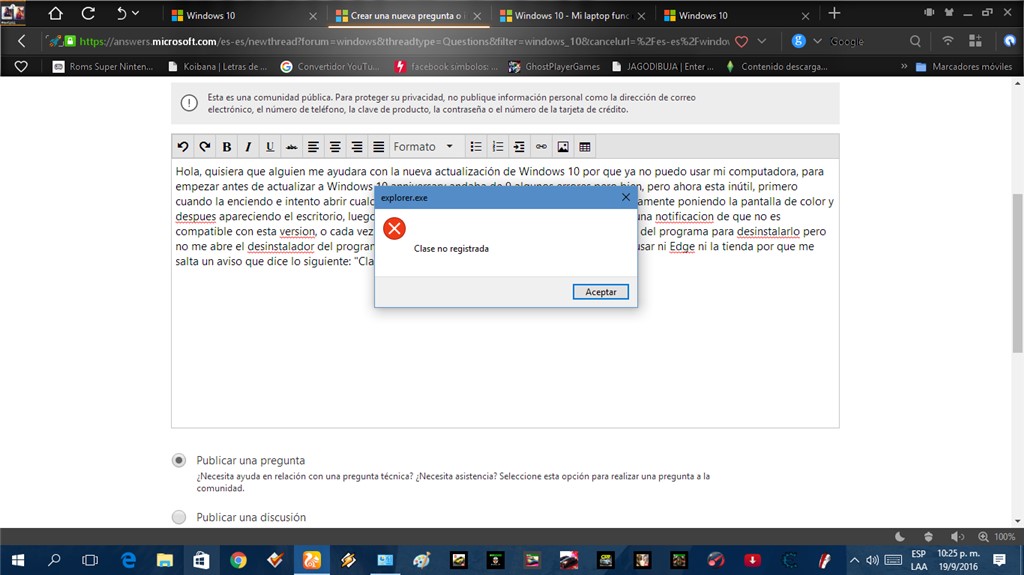Align text right in editor
This screenshot has height=575, width=1024.
(357, 147)
